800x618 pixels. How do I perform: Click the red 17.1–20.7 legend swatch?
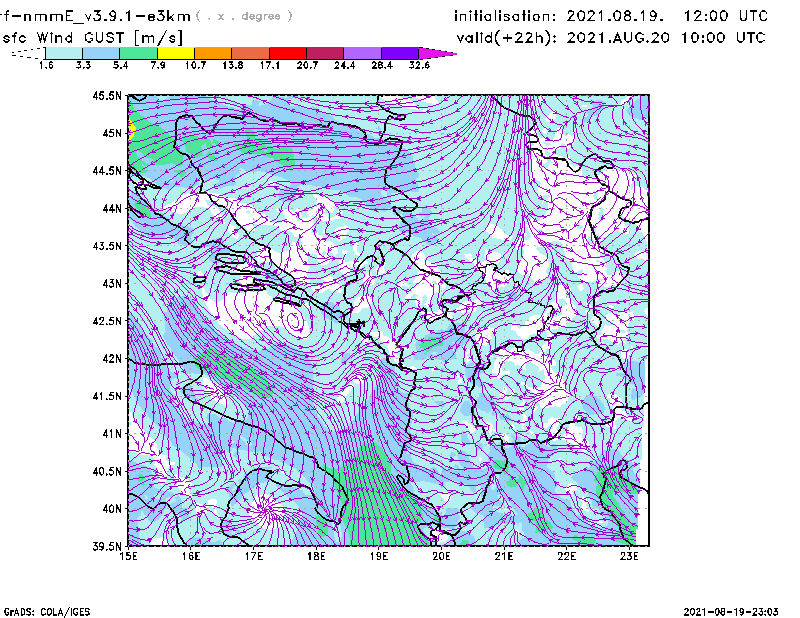pos(288,53)
